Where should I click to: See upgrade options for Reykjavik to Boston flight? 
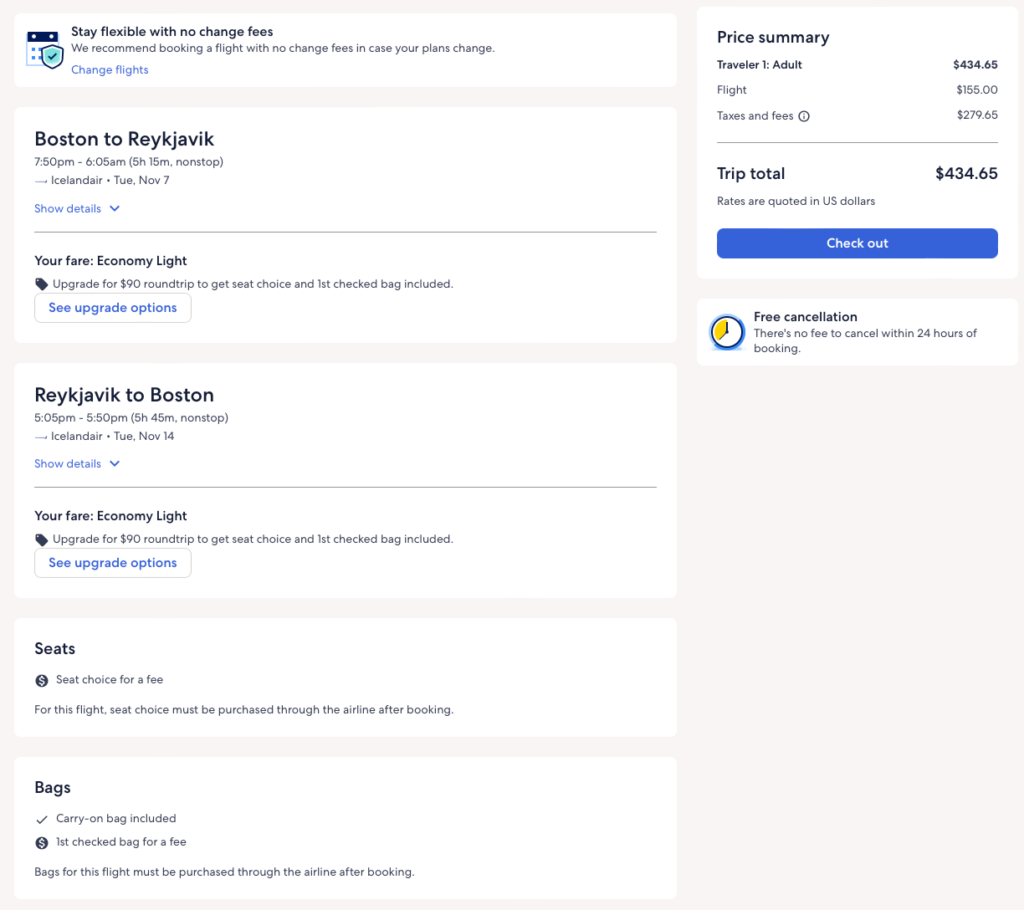[x=113, y=563]
